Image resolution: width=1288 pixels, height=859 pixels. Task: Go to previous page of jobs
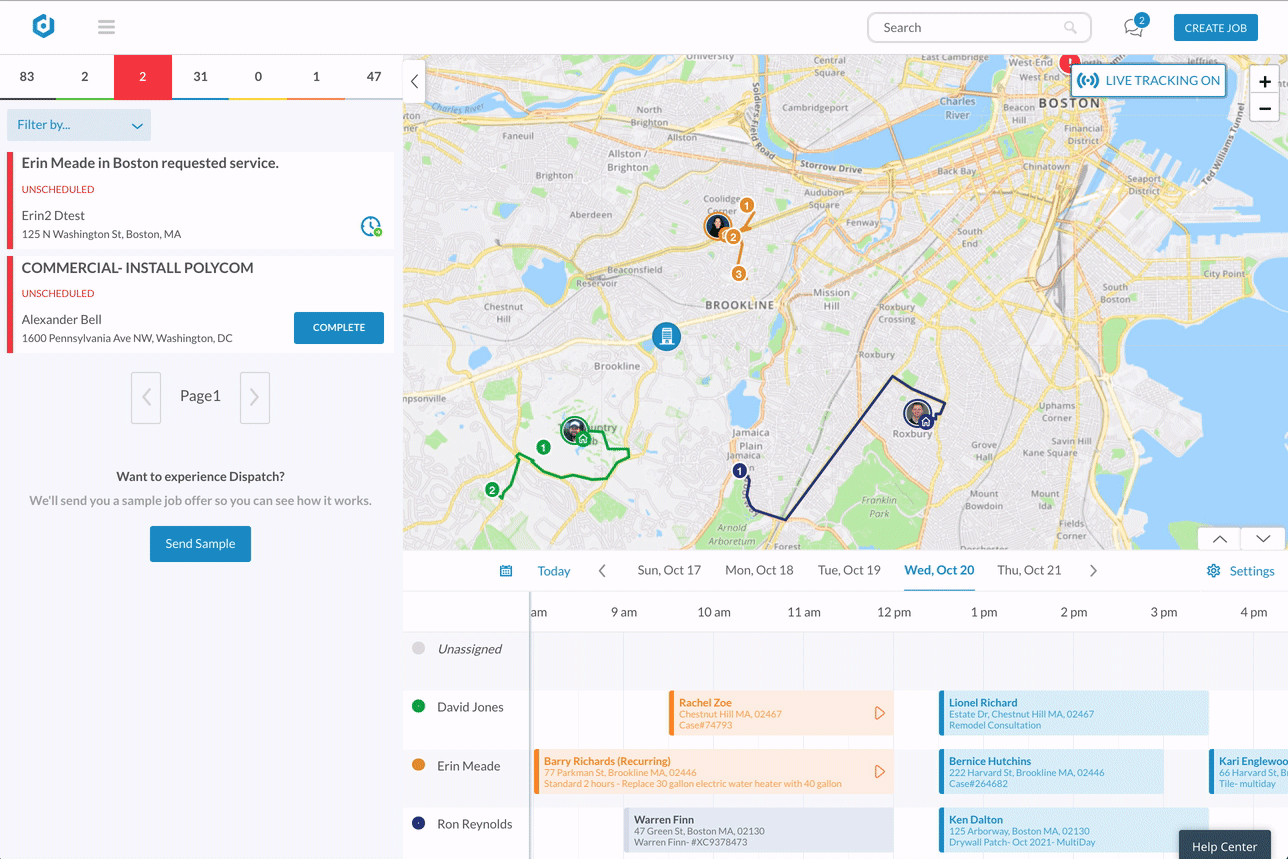[x=146, y=397]
